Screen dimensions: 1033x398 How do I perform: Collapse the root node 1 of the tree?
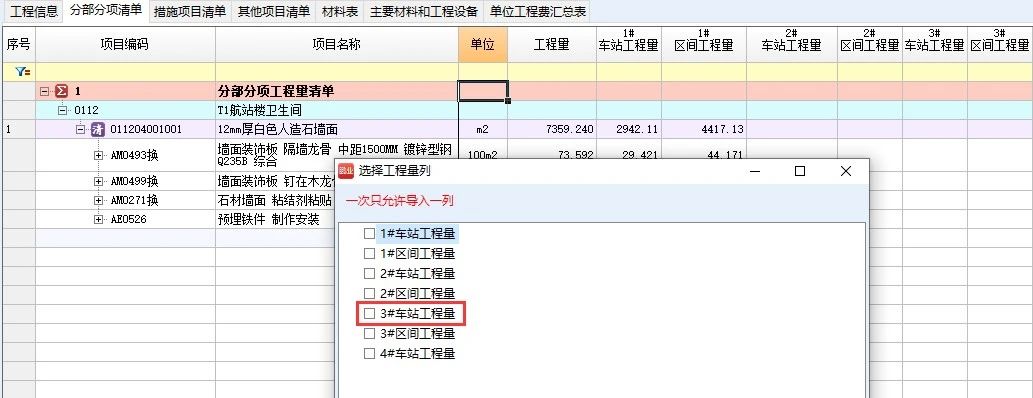pyautogui.click(x=45, y=91)
